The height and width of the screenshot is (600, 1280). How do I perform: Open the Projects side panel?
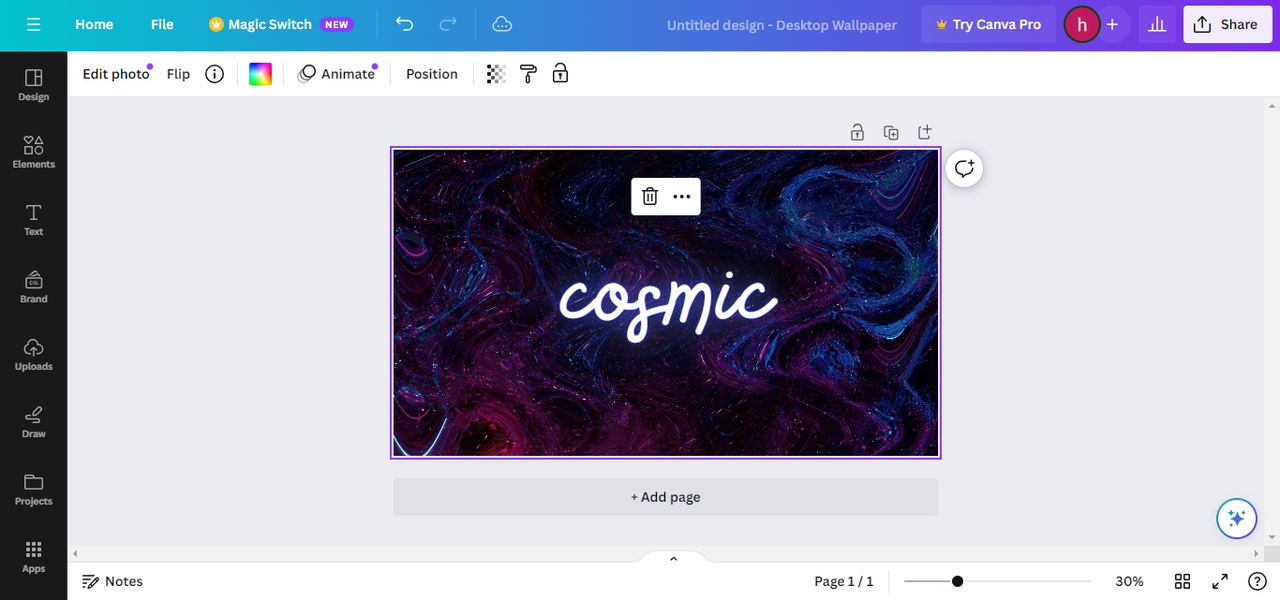click(33, 489)
